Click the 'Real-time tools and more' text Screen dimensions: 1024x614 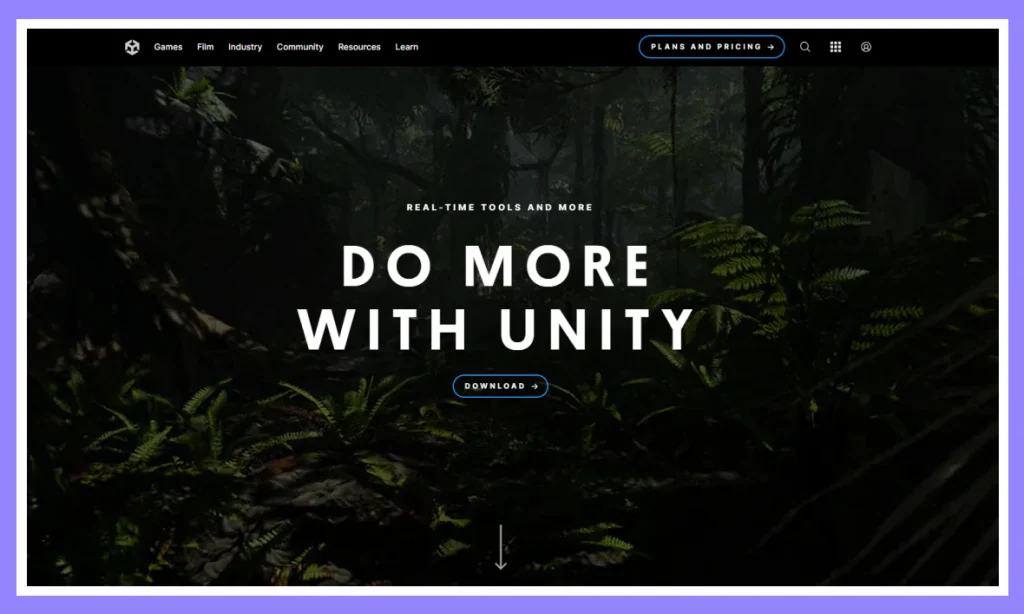pyautogui.click(x=500, y=207)
